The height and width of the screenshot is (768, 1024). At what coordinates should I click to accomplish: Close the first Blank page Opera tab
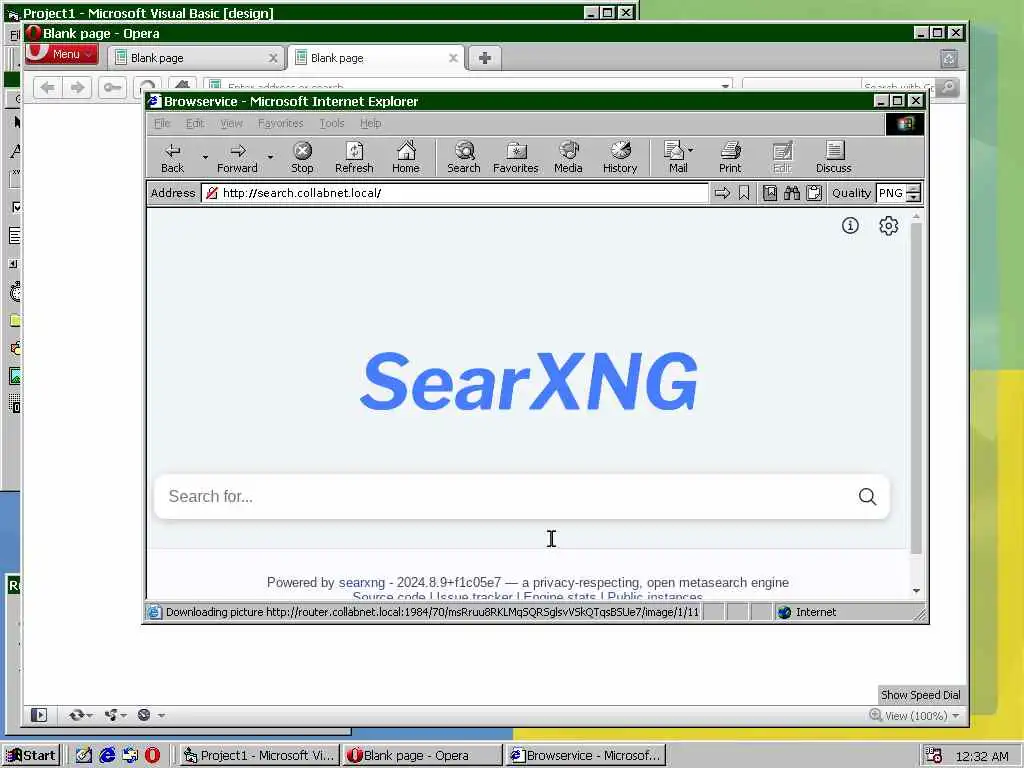273,58
